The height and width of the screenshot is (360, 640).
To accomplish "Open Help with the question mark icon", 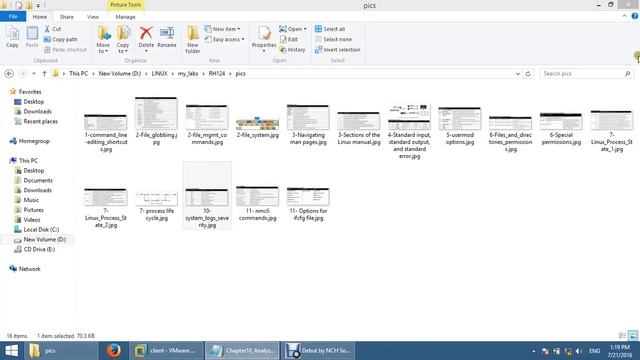I will [x=635, y=16].
